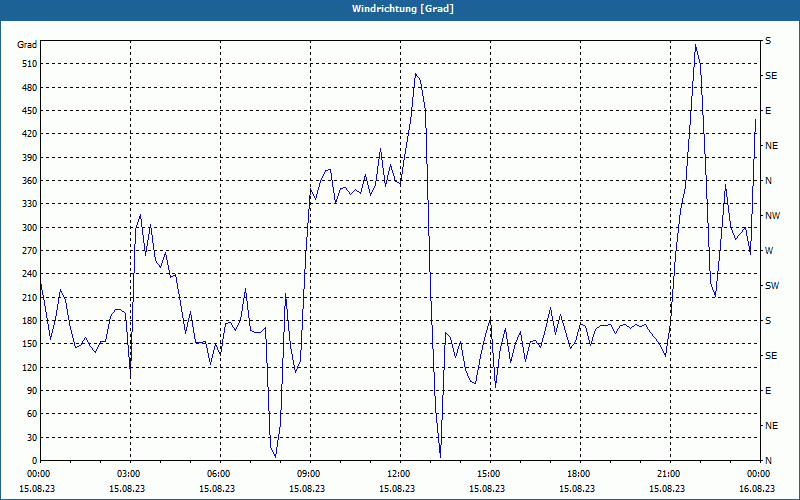
Task: Click the chart title Windrichtung [Grad]
Action: click(403, 9)
